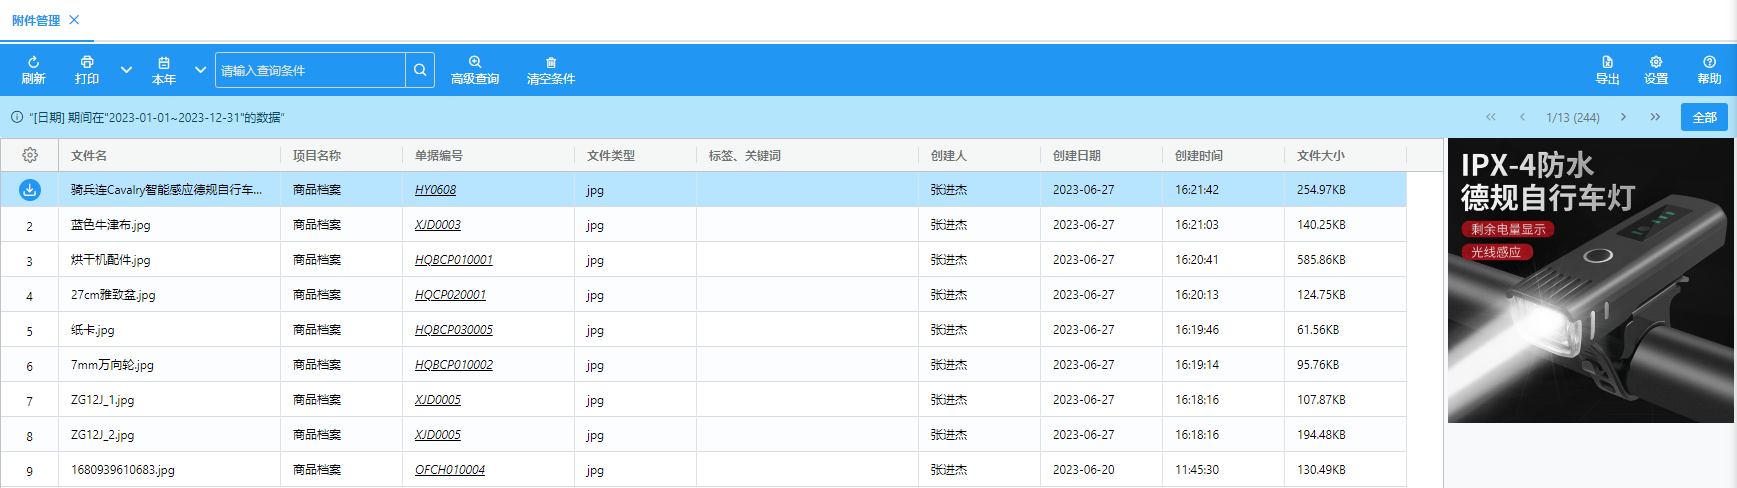Screen dimensions: 1737x488
Task: Click the 全部 button
Action: (1704, 117)
